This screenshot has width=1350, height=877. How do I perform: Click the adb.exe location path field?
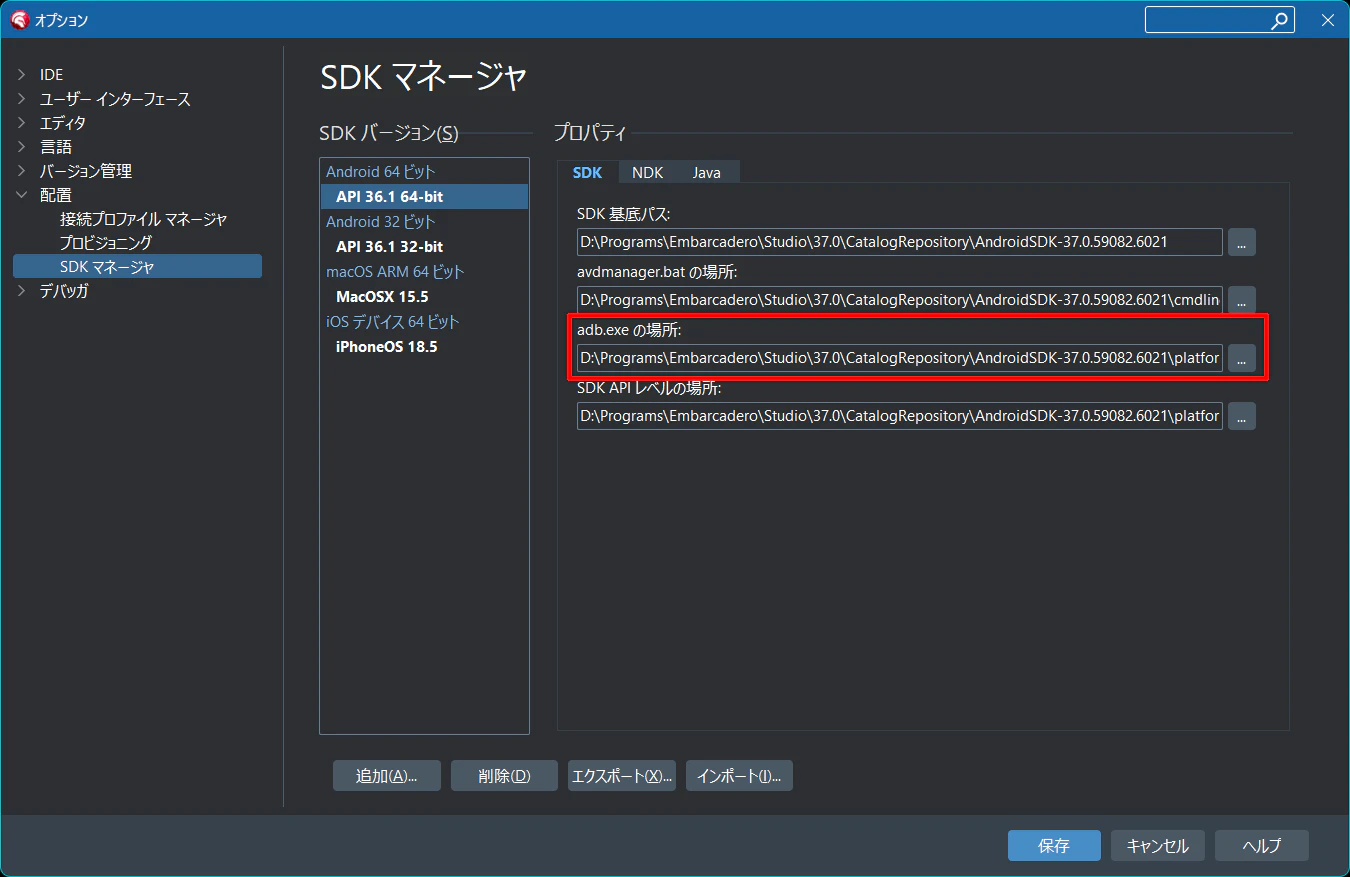click(x=900, y=358)
